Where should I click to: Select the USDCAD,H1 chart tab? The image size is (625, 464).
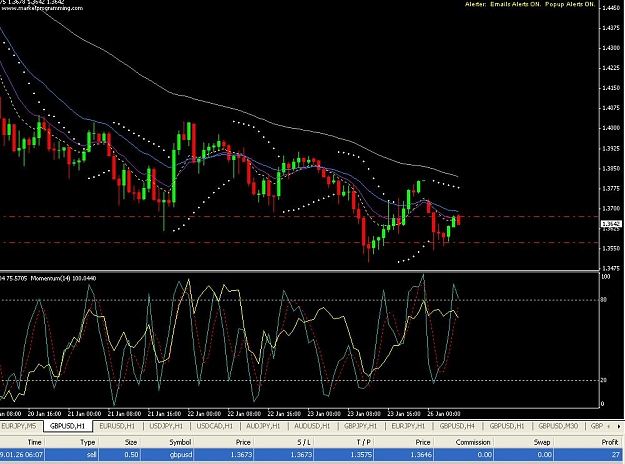click(214, 426)
